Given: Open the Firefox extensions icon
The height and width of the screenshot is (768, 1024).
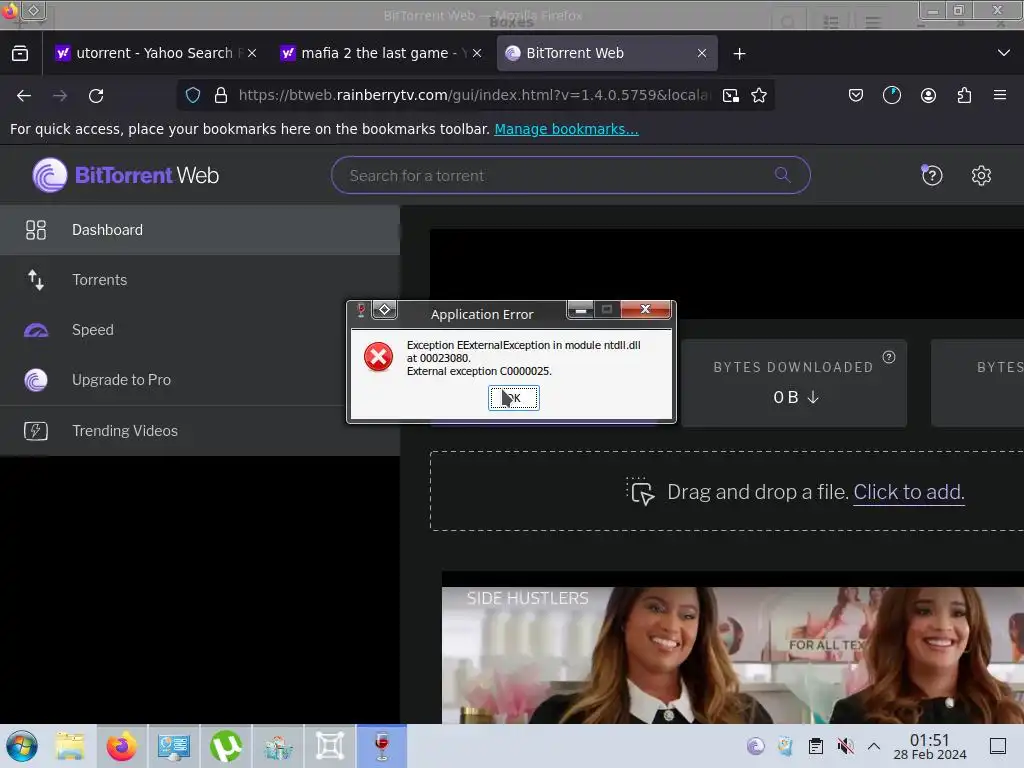Looking at the screenshot, I should tap(964, 95).
